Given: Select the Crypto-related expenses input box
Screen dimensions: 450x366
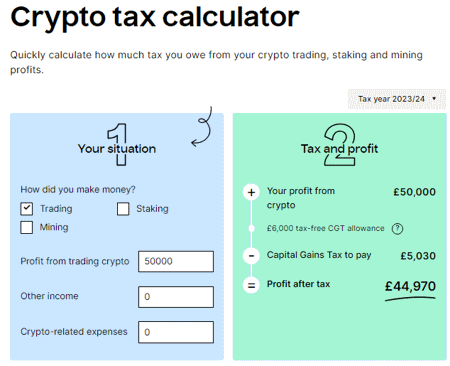Looking at the screenshot, I should (176, 332).
